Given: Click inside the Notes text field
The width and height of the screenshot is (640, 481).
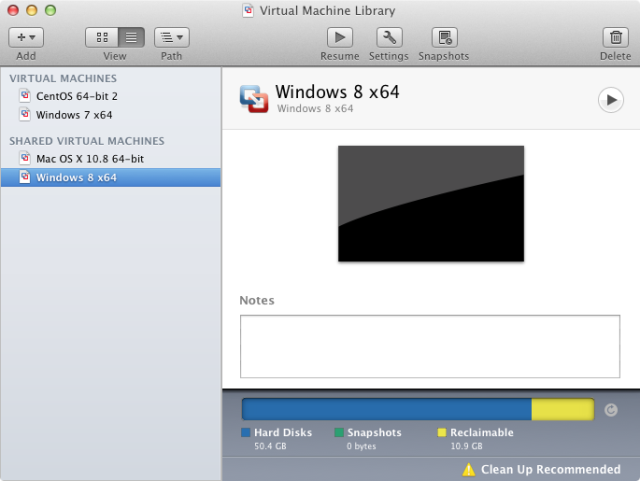Looking at the screenshot, I should [430, 346].
